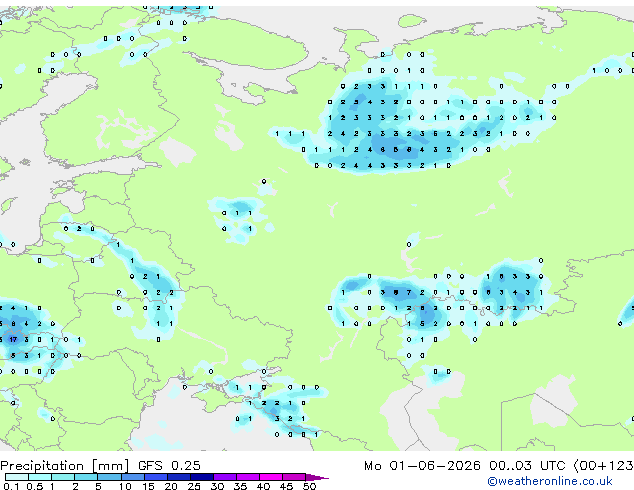Click the '50' legend scale label

(310, 486)
